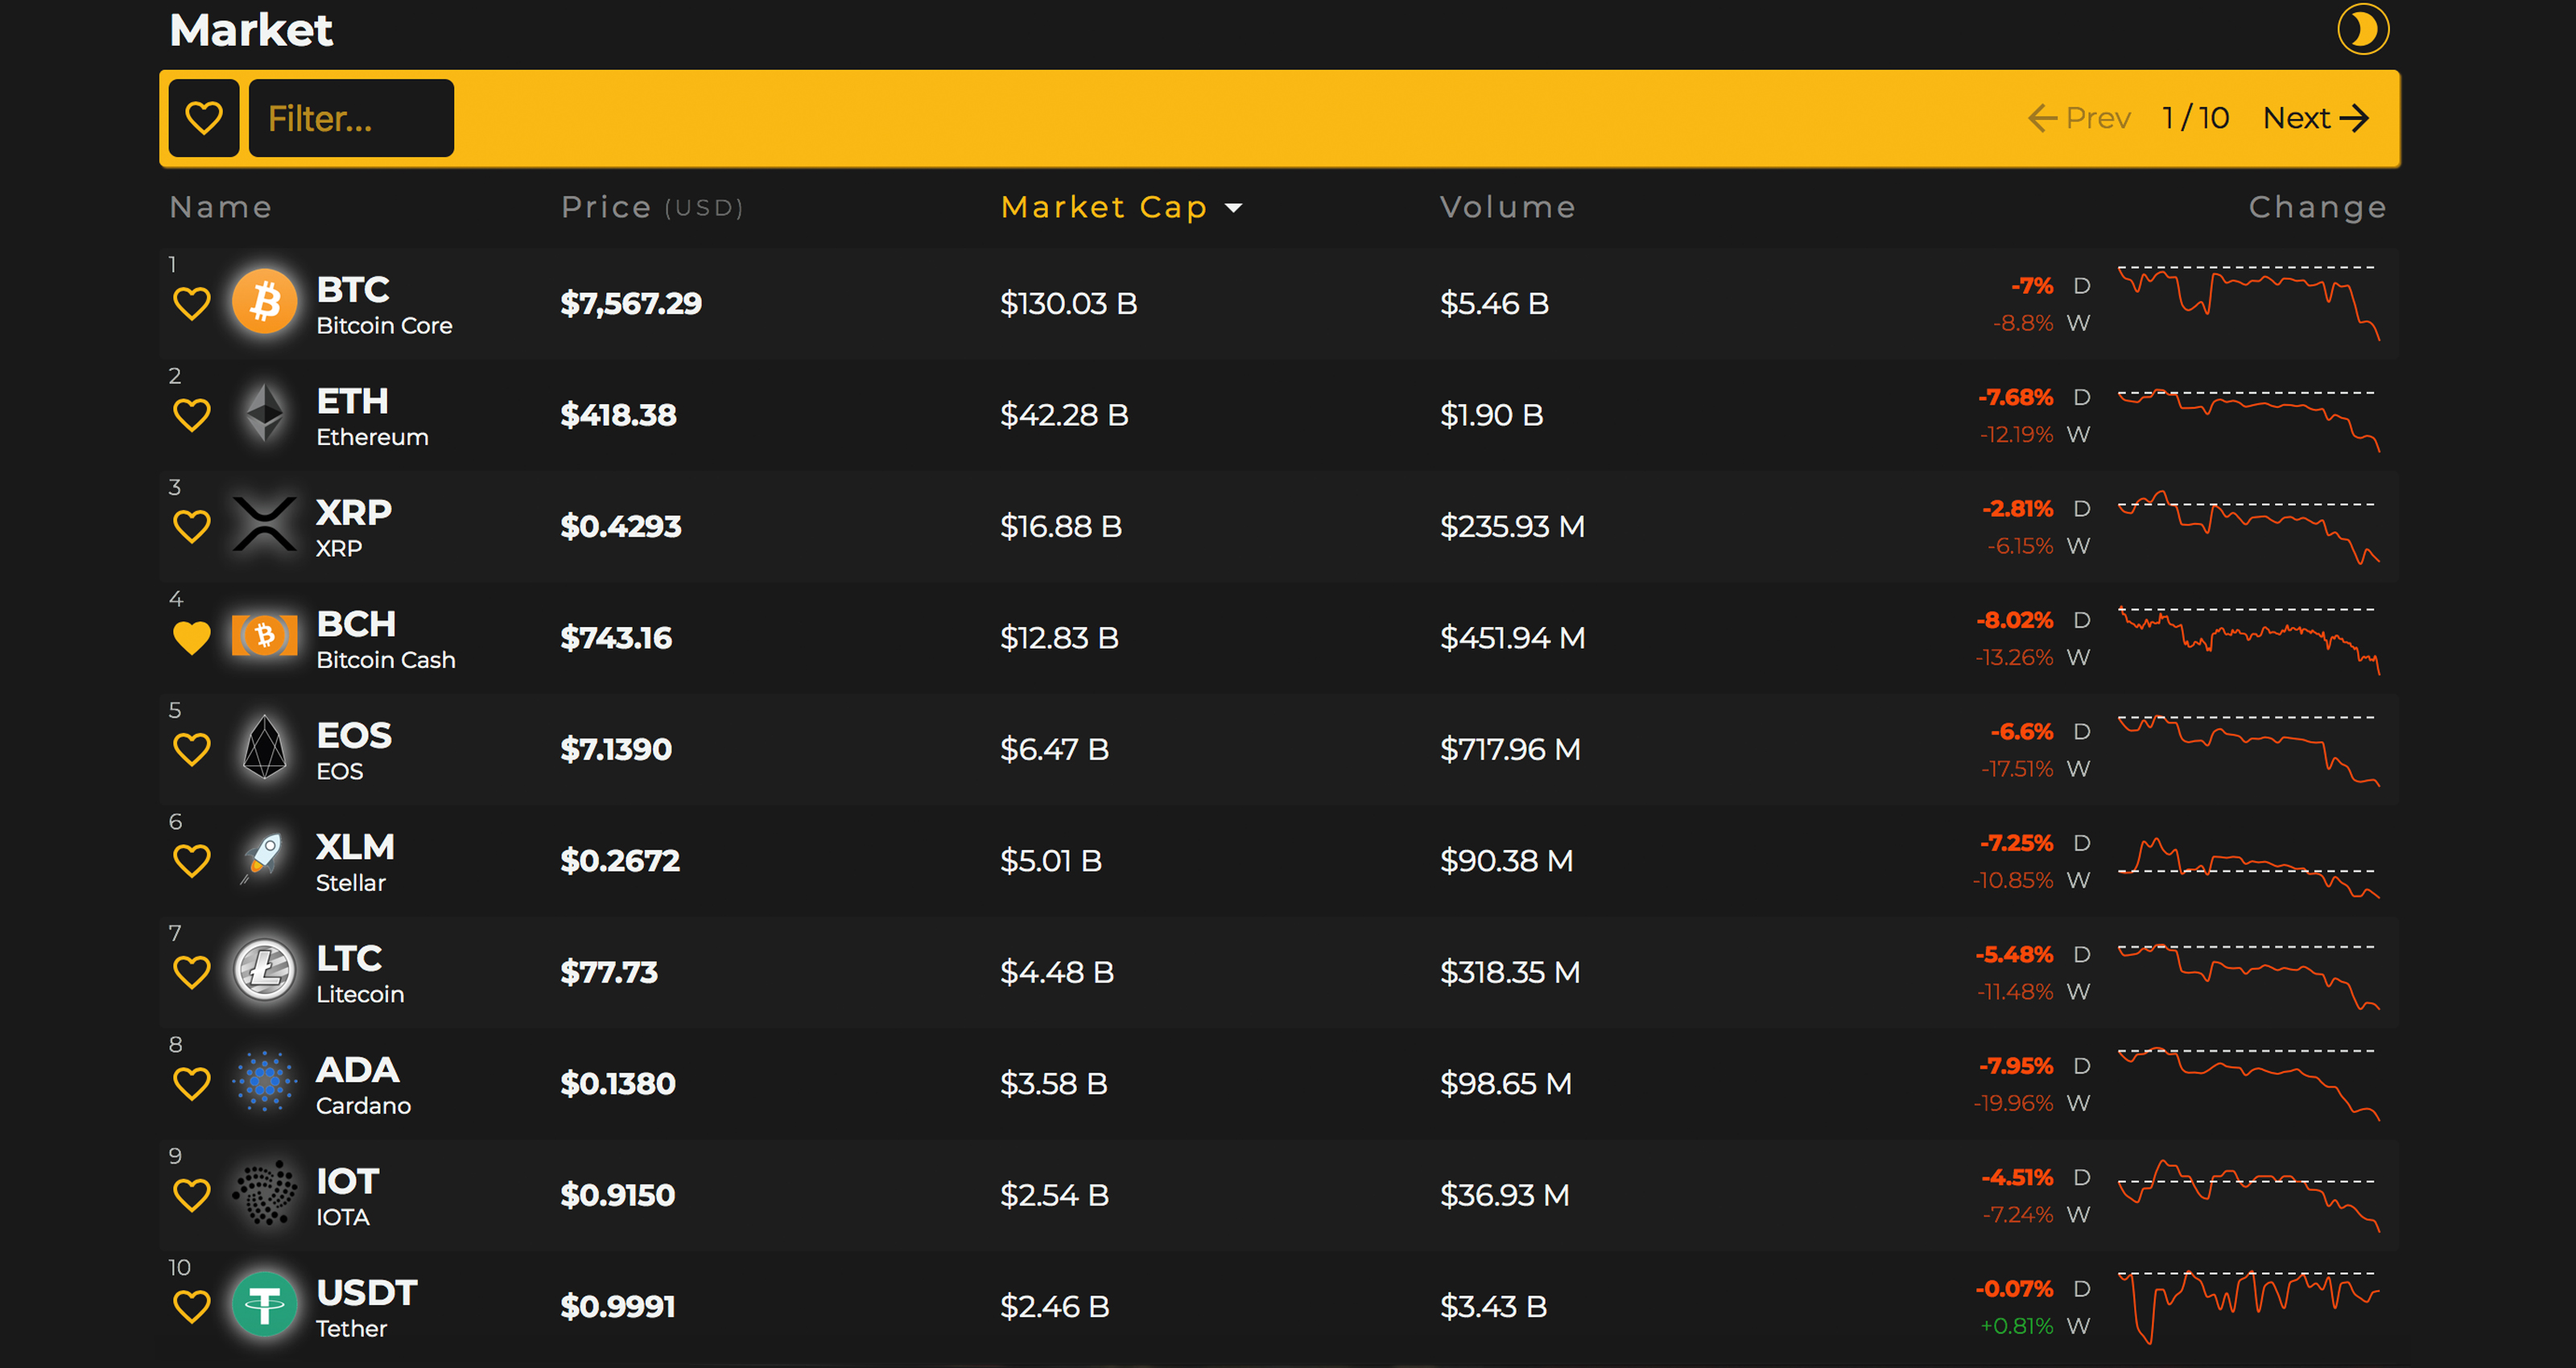Image resolution: width=2576 pixels, height=1368 pixels.
Task: Select ETH market cap $42.28 B
Action: tap(1064, 414)
